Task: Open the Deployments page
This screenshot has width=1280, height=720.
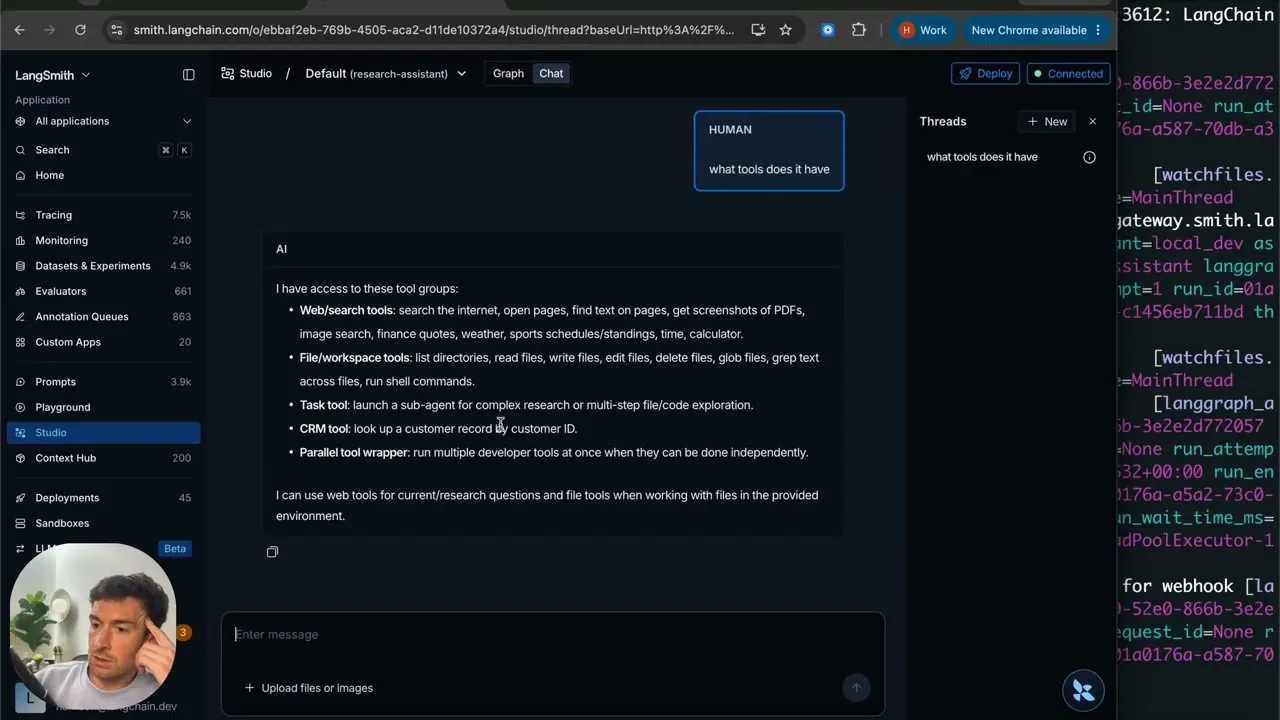Action: click(103, 498)
